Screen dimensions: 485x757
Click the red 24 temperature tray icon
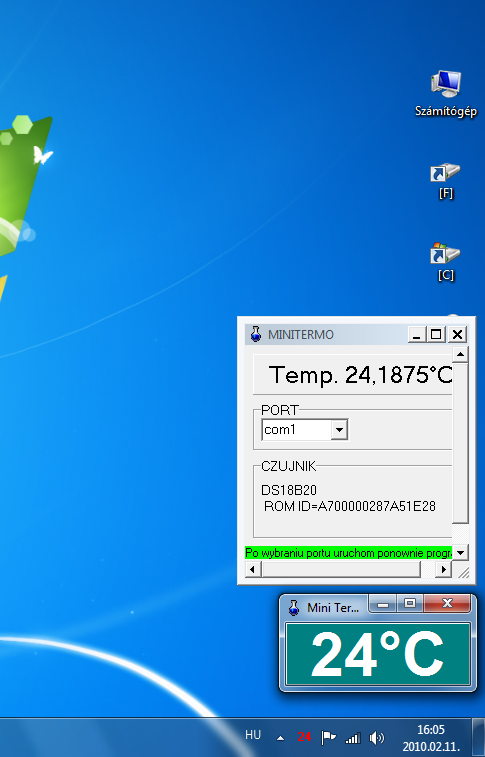point(304,737)
